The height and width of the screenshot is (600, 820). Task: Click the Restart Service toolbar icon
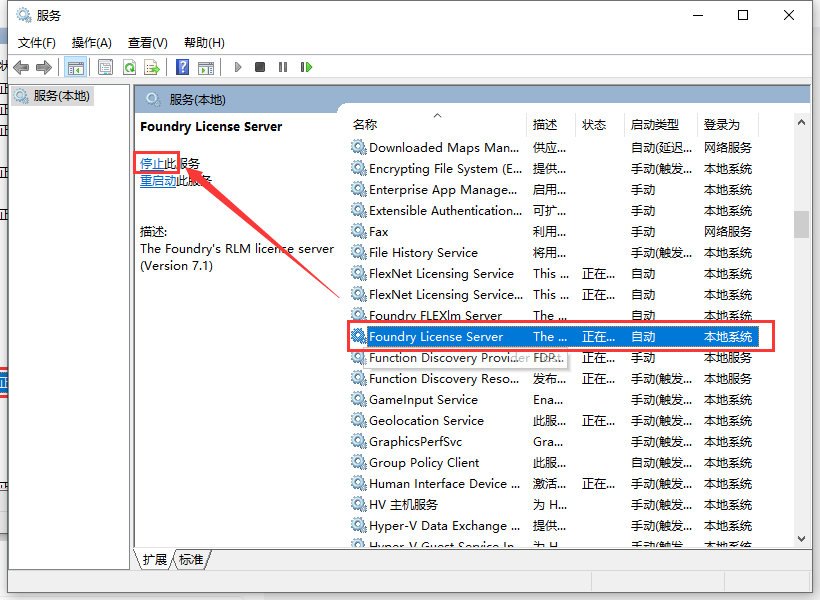(x=306, y=67)
